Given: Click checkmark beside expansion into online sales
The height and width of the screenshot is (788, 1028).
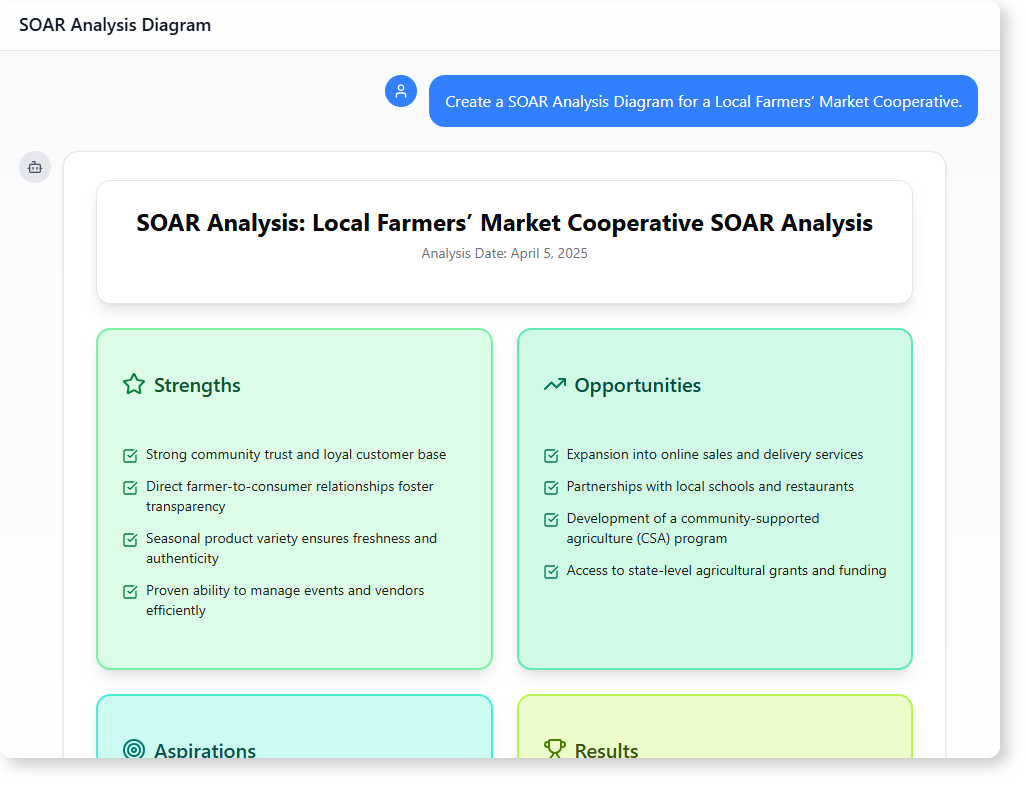Looking at the screenshot, I should (551, 456).
